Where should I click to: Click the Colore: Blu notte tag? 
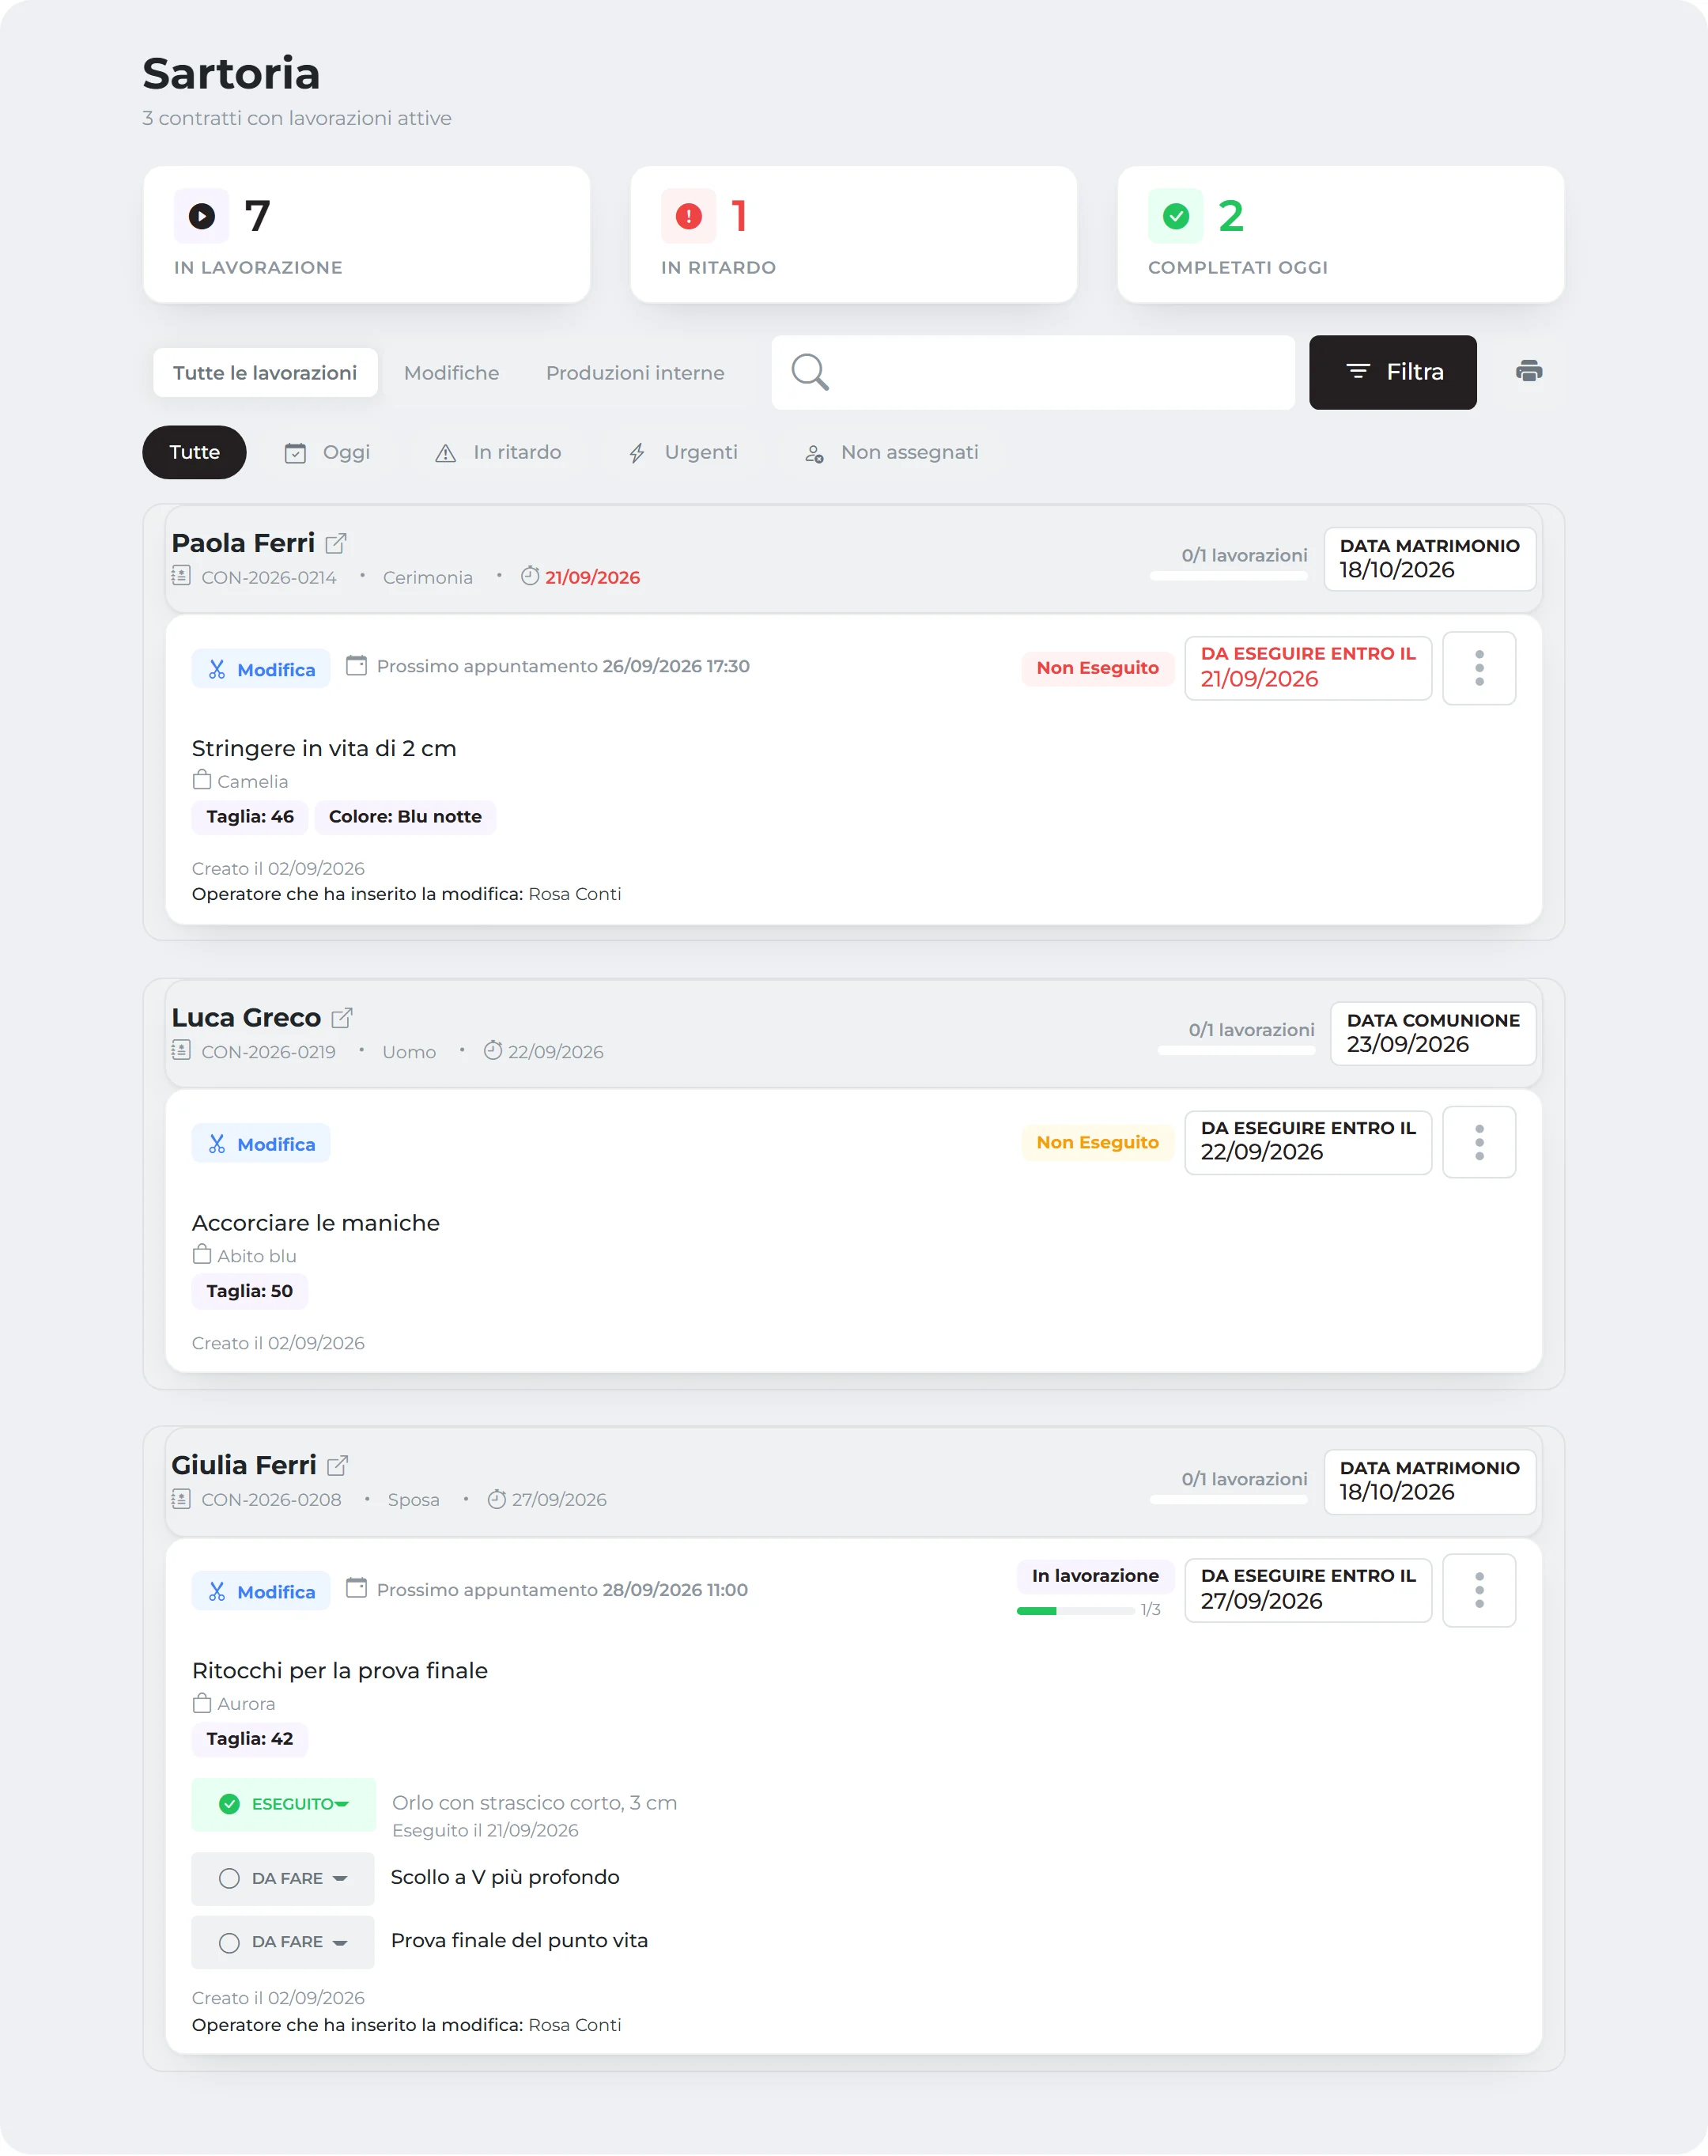405,817
